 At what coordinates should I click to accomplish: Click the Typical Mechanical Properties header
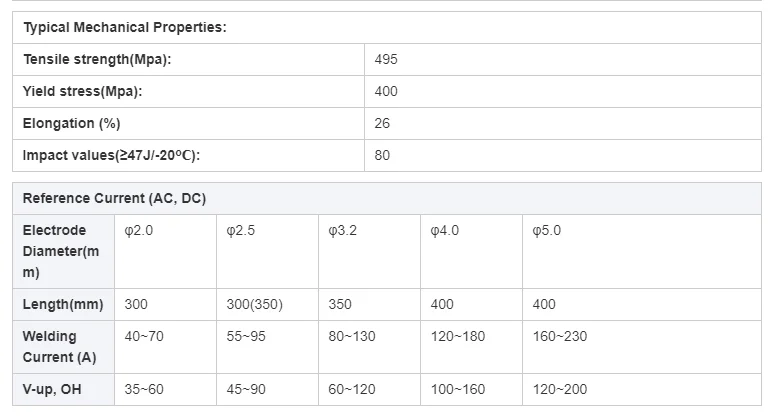point(125,27)
